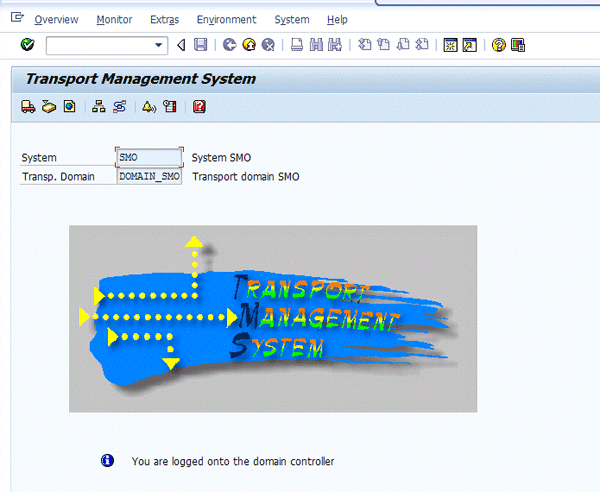Screen dimensions: 600x492
Task: Open the Transport Routes hierarchy icon
Action: pos(99,106)
